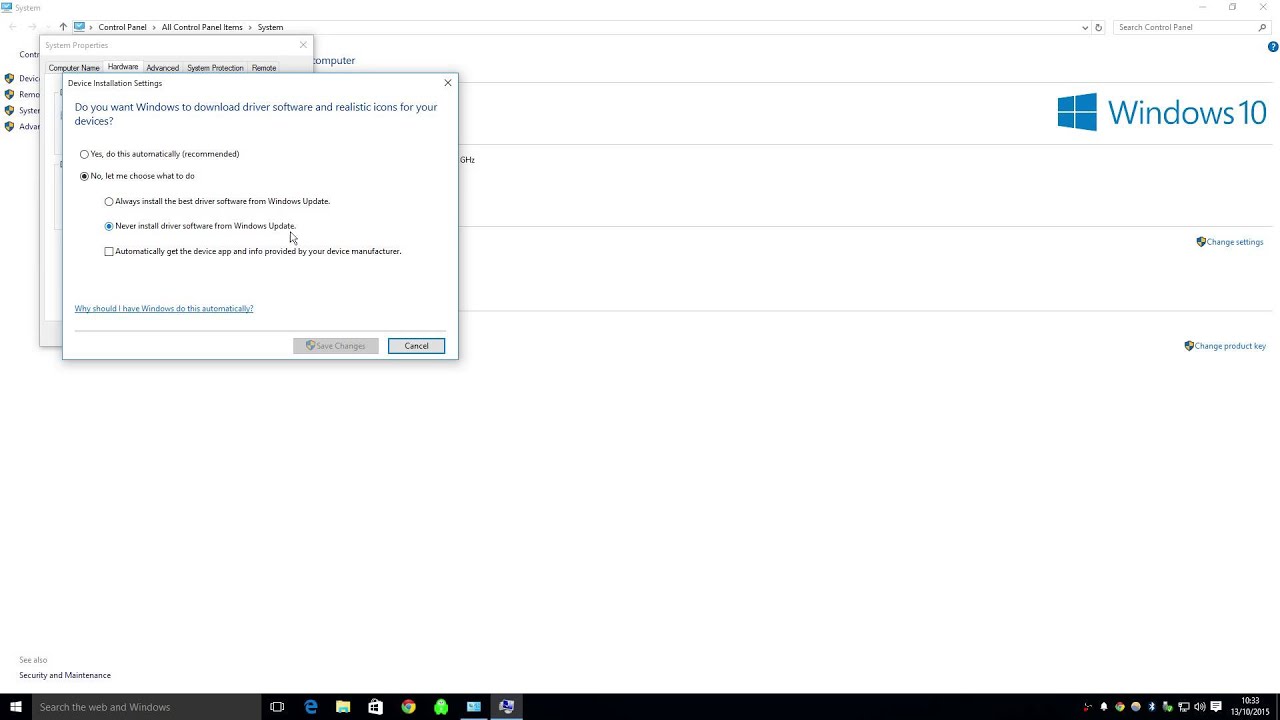Open the Windows Start button
This screenshot has width=1280, height=720.
click(16, 707)
